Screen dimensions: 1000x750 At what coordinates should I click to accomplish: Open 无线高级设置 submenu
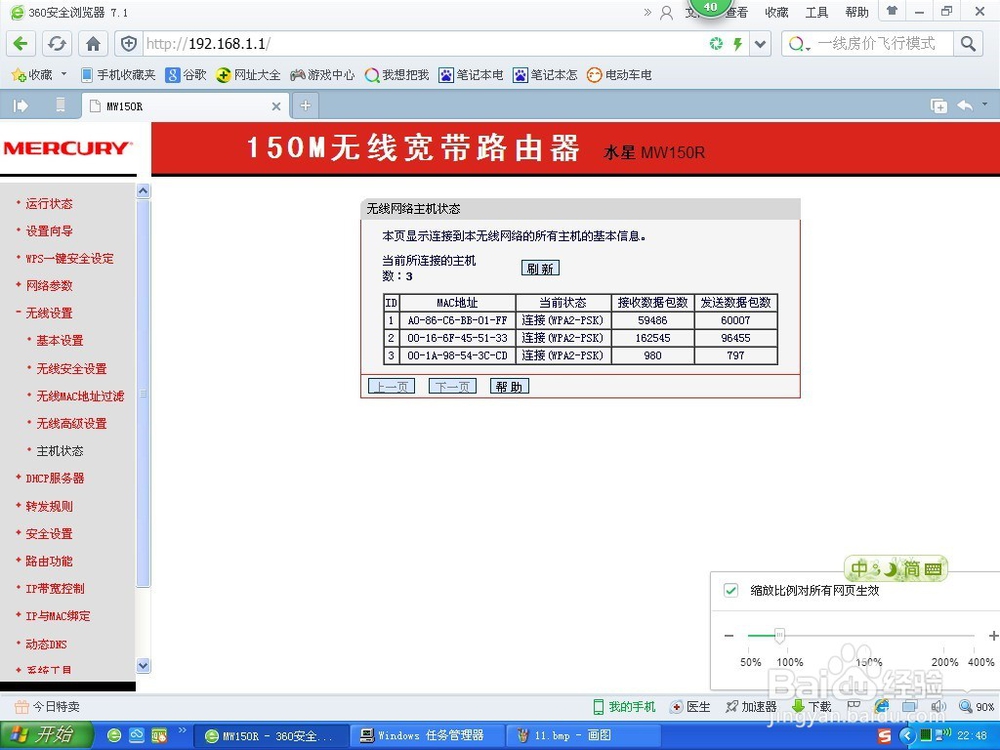[71, 423]
